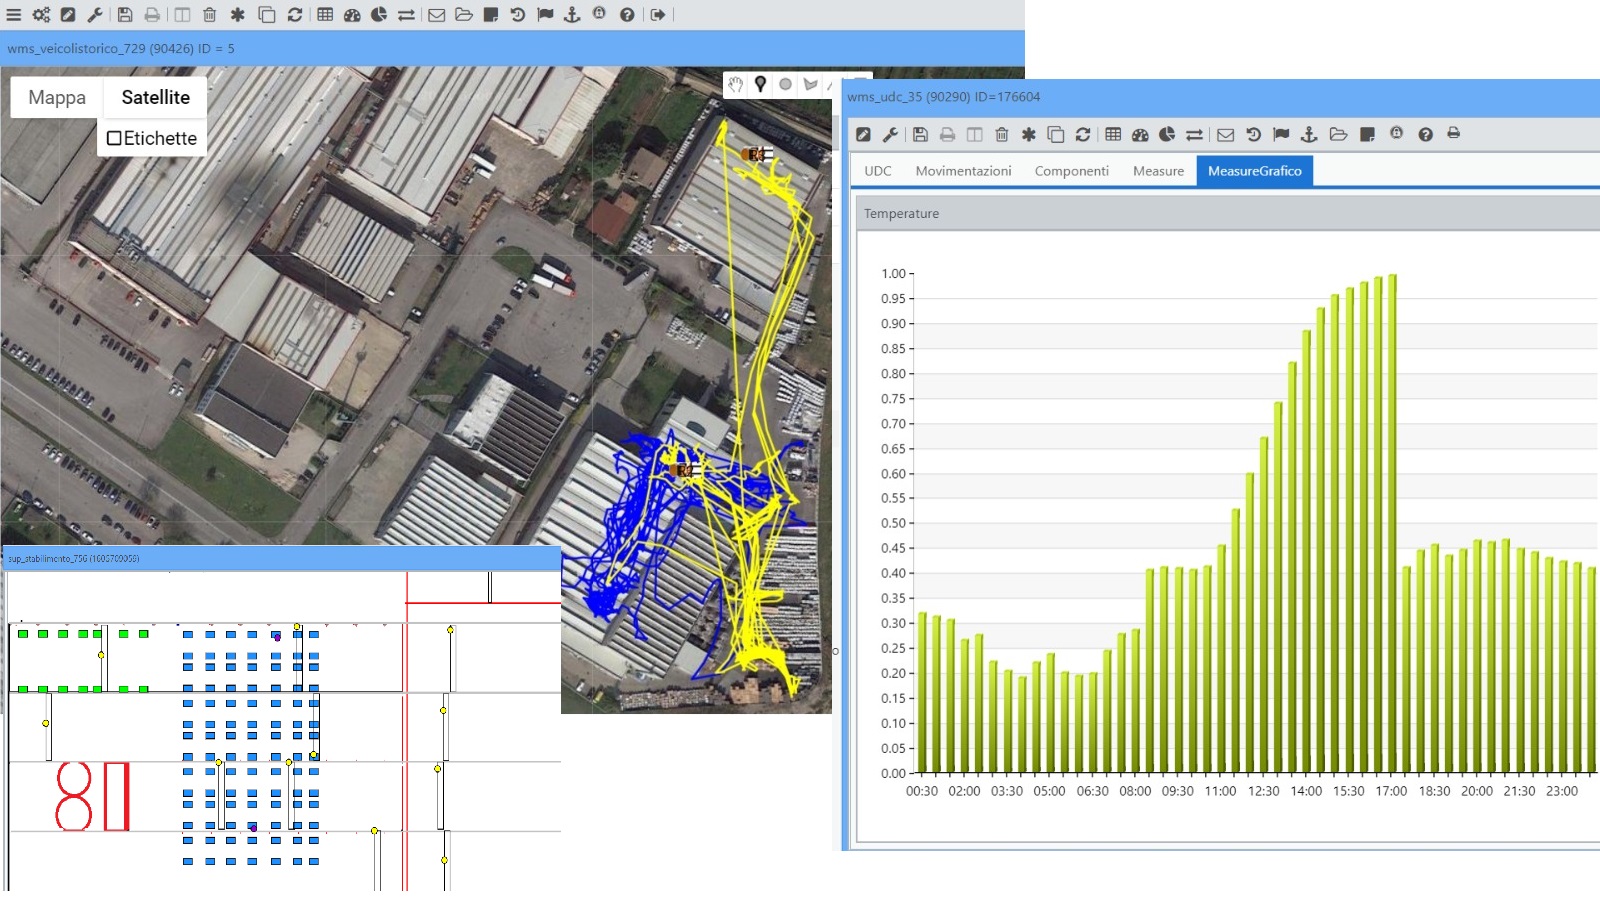Click the wrench icon in top-left toolbar

[95, 15]
